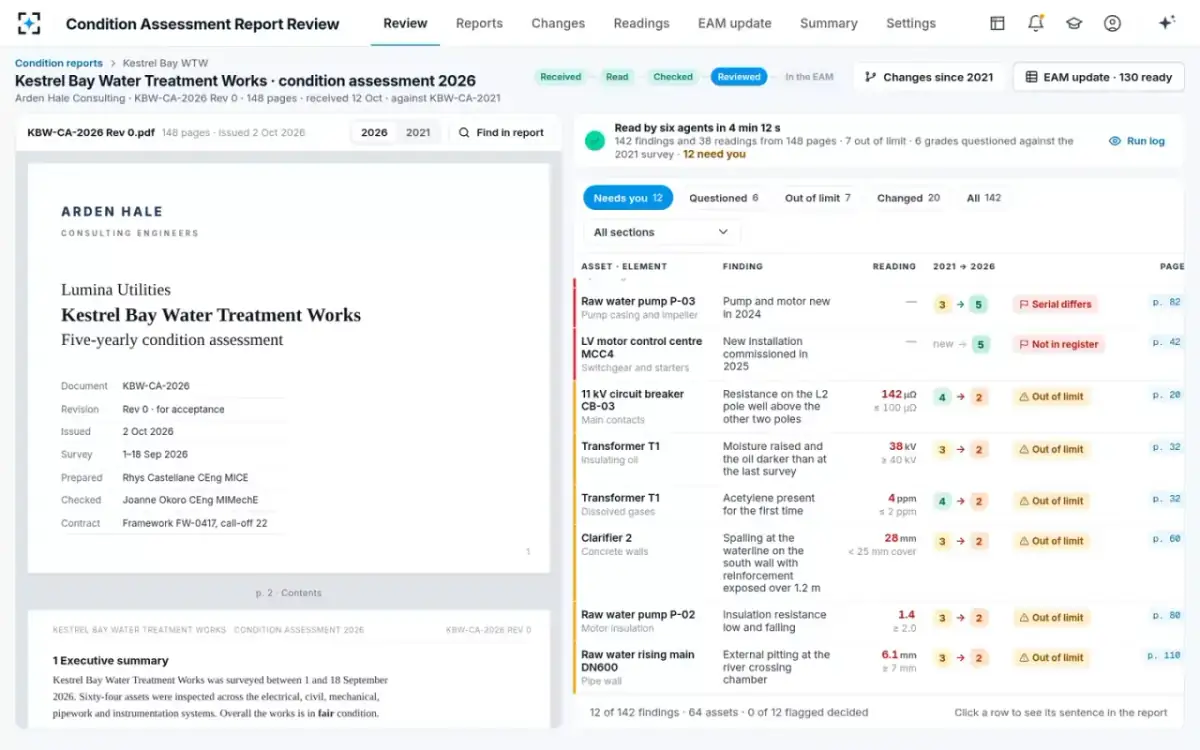Select Transformer T1 Dissolved gases row
Image resolution: width=1200 pixels, height=750 pixels.
pos(878,505)
